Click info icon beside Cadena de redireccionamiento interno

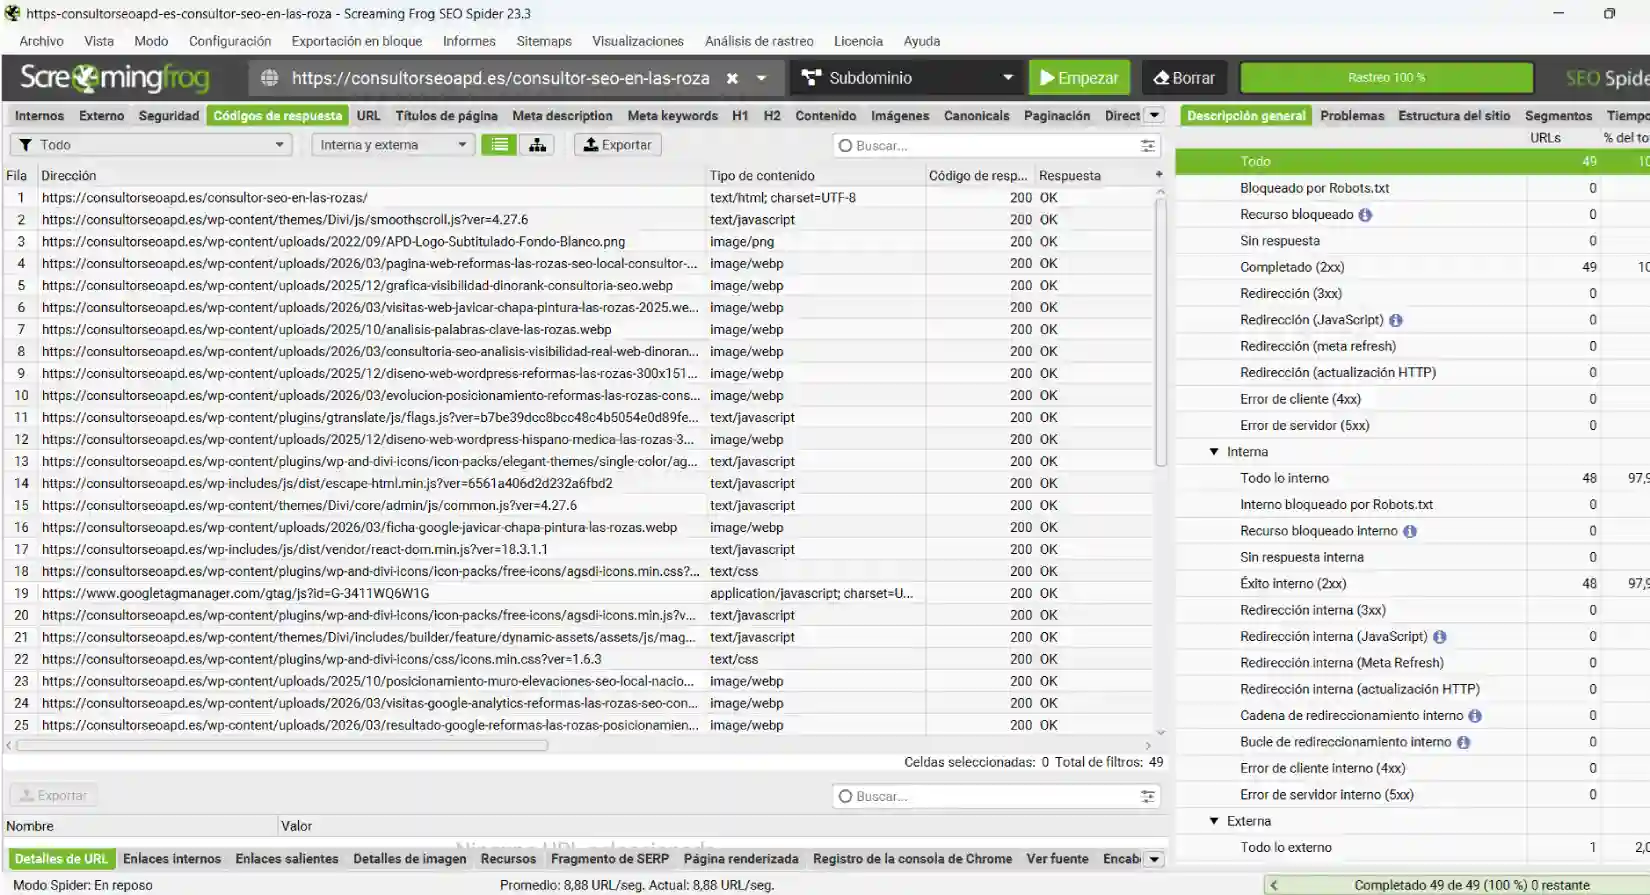[x=1474, y=716]
